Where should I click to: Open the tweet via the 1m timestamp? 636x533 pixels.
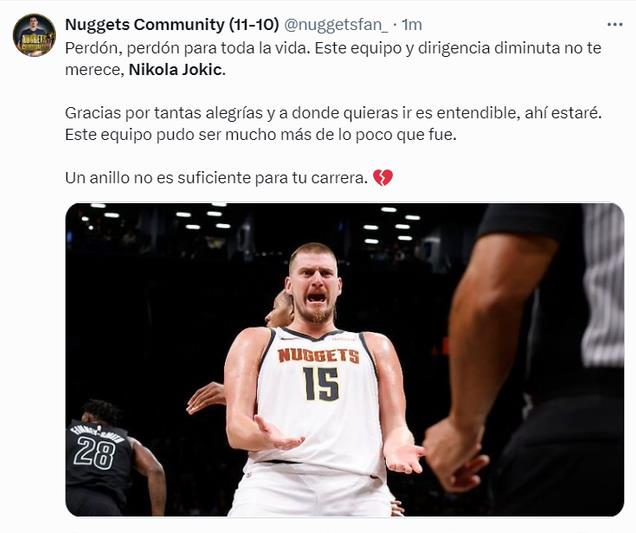point(412,25)
